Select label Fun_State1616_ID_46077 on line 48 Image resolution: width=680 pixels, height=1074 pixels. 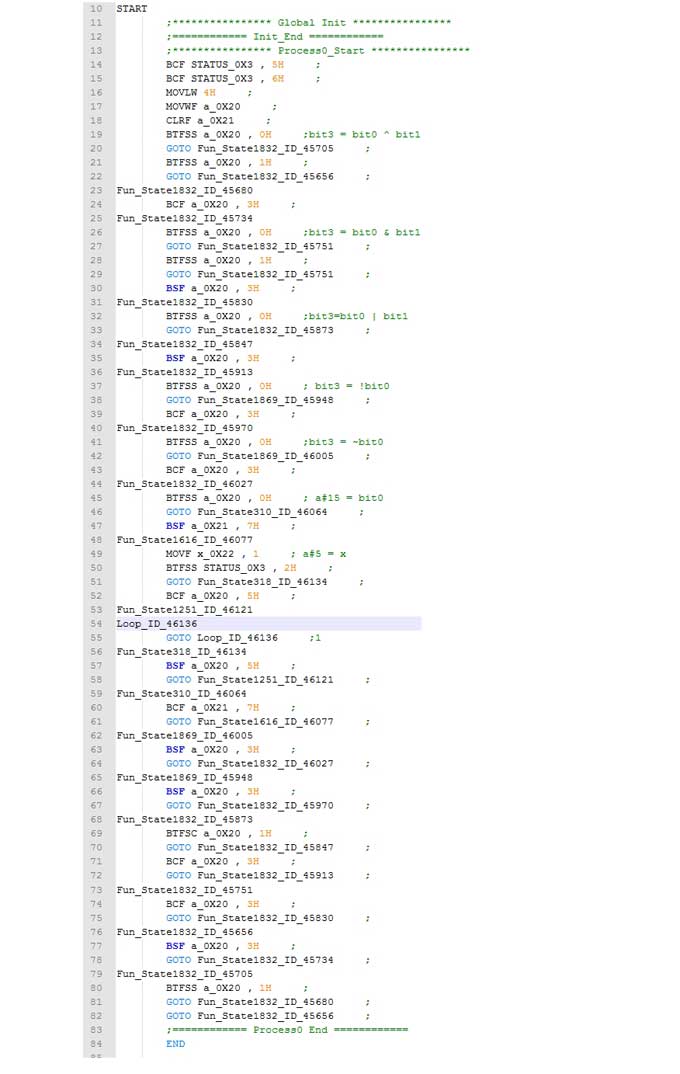pyautogui.click(x=184, y=540)
